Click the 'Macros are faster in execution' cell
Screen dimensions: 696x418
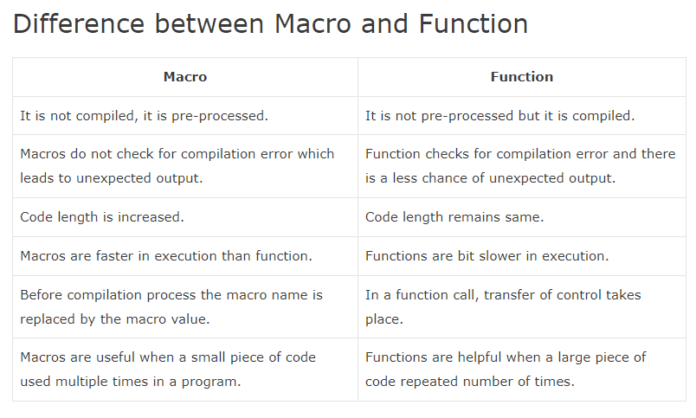pos(166,256)
